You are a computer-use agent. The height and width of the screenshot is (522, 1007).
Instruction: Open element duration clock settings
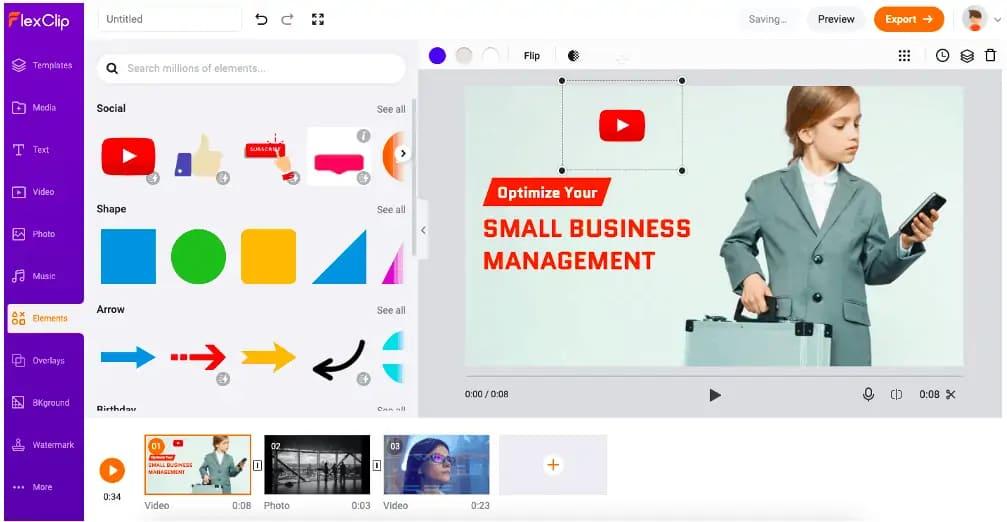(942, 56)
